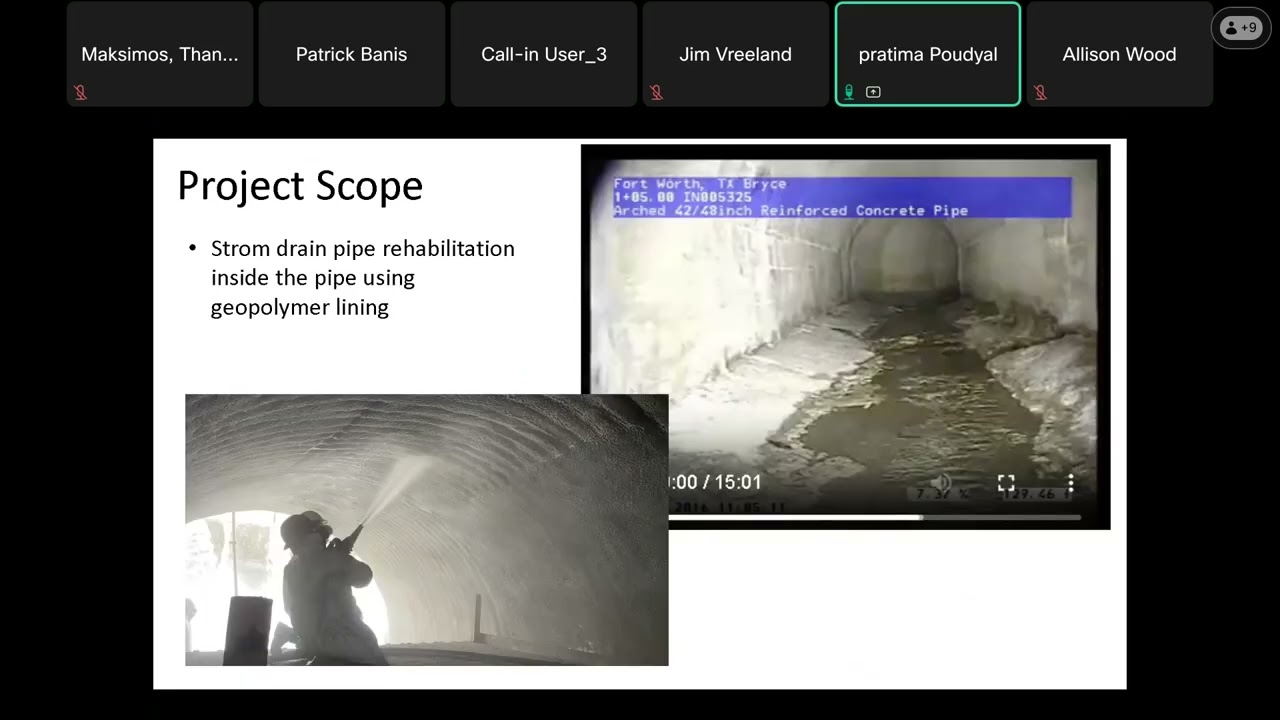
Task: Click the "Project Scope" slide title
Action: pos(300,187)
